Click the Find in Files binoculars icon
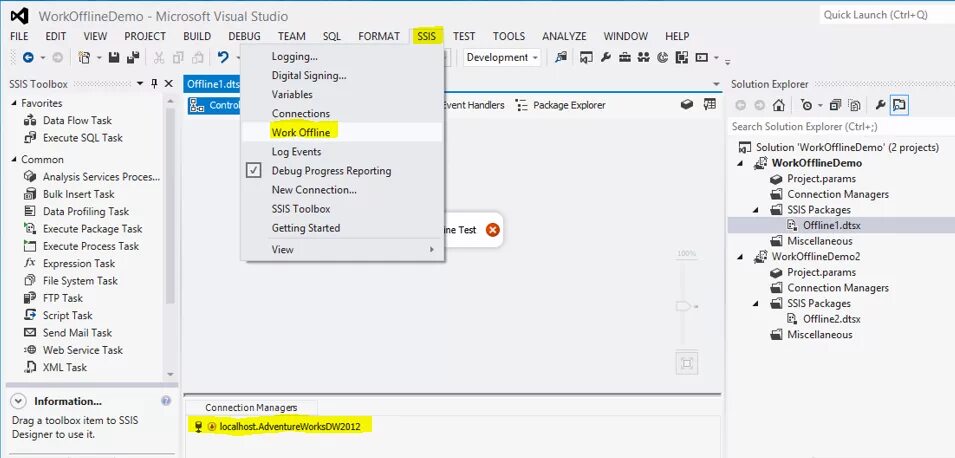The width and height of the screenshot is (955, 458). 561,57
